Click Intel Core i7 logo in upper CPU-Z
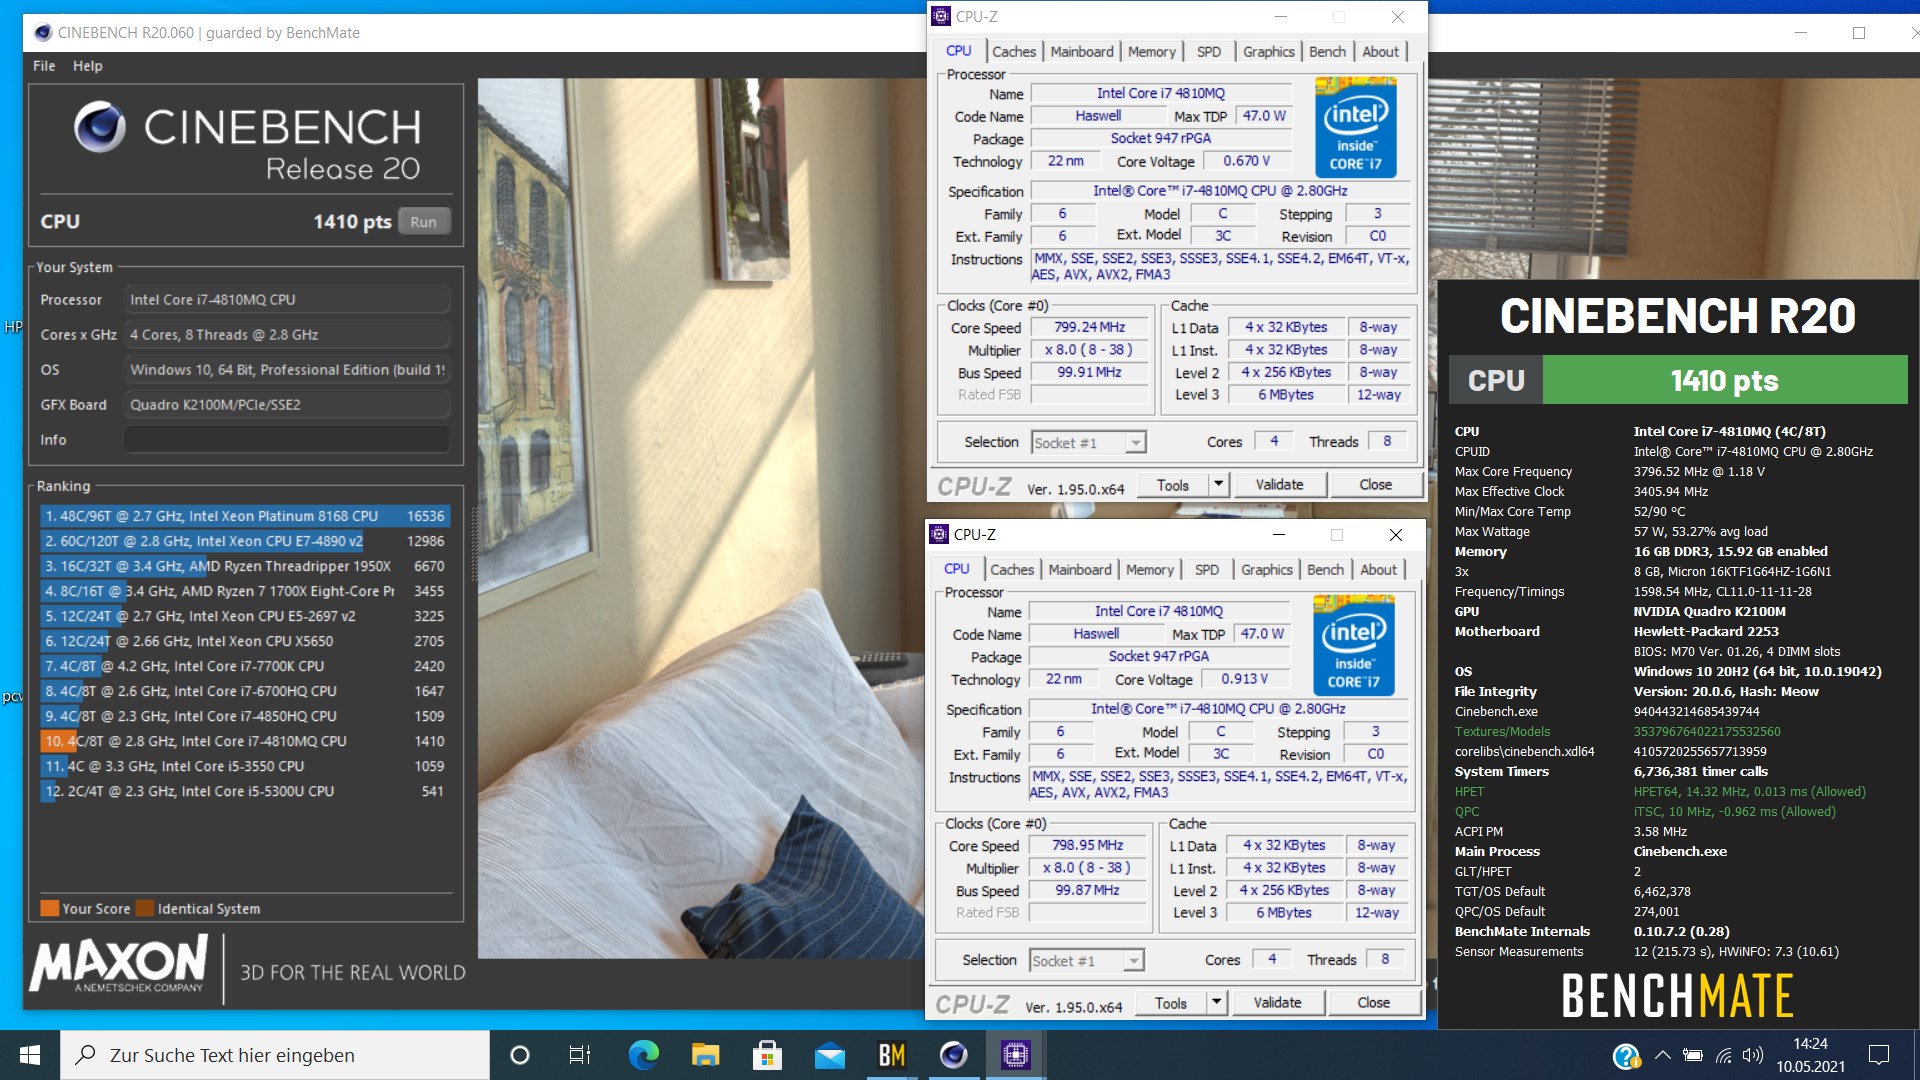 coord(1355,129)
